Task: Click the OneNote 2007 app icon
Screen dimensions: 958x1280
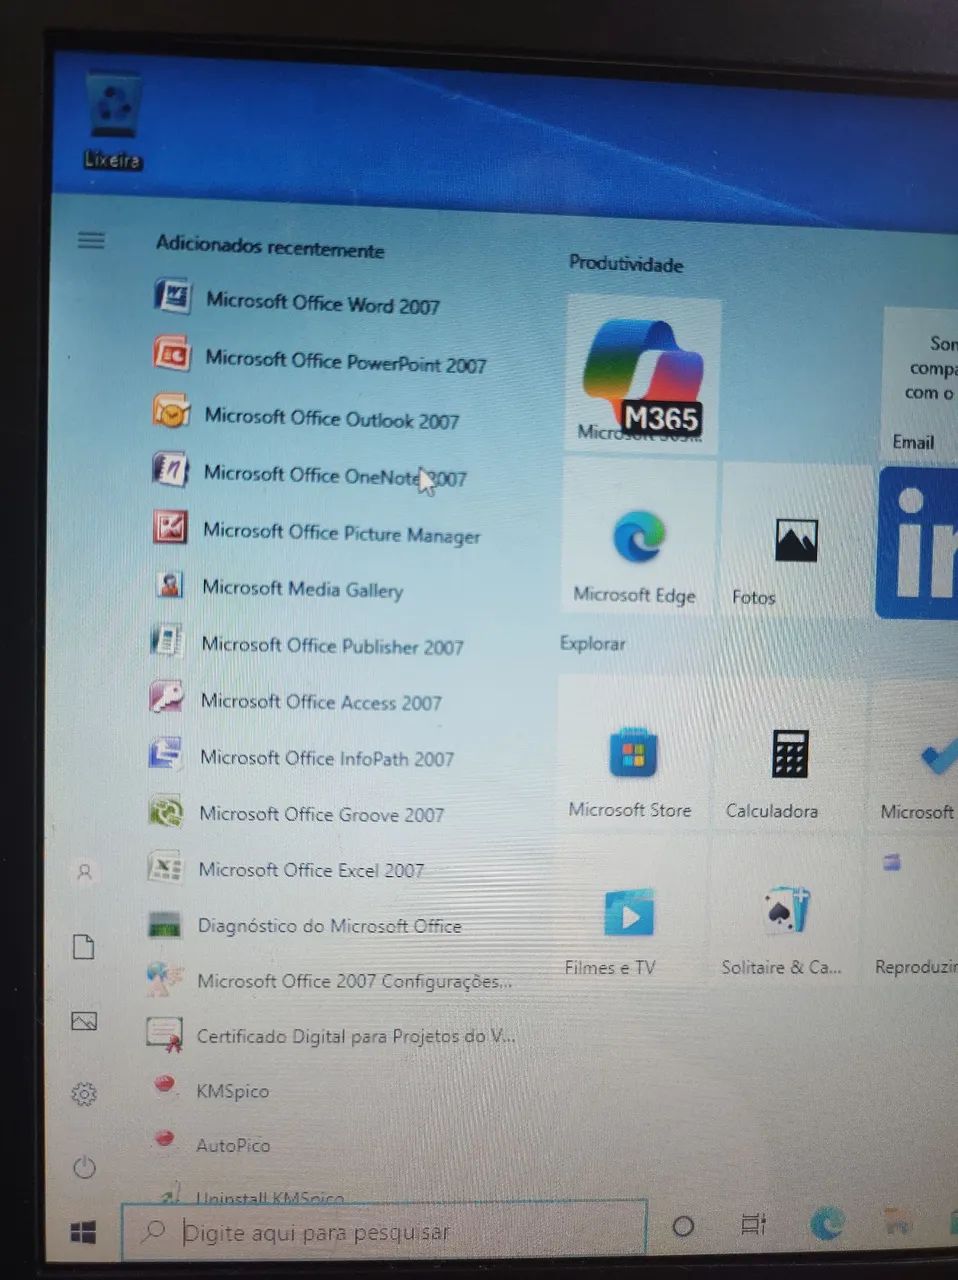Action: tap(170, 468)
